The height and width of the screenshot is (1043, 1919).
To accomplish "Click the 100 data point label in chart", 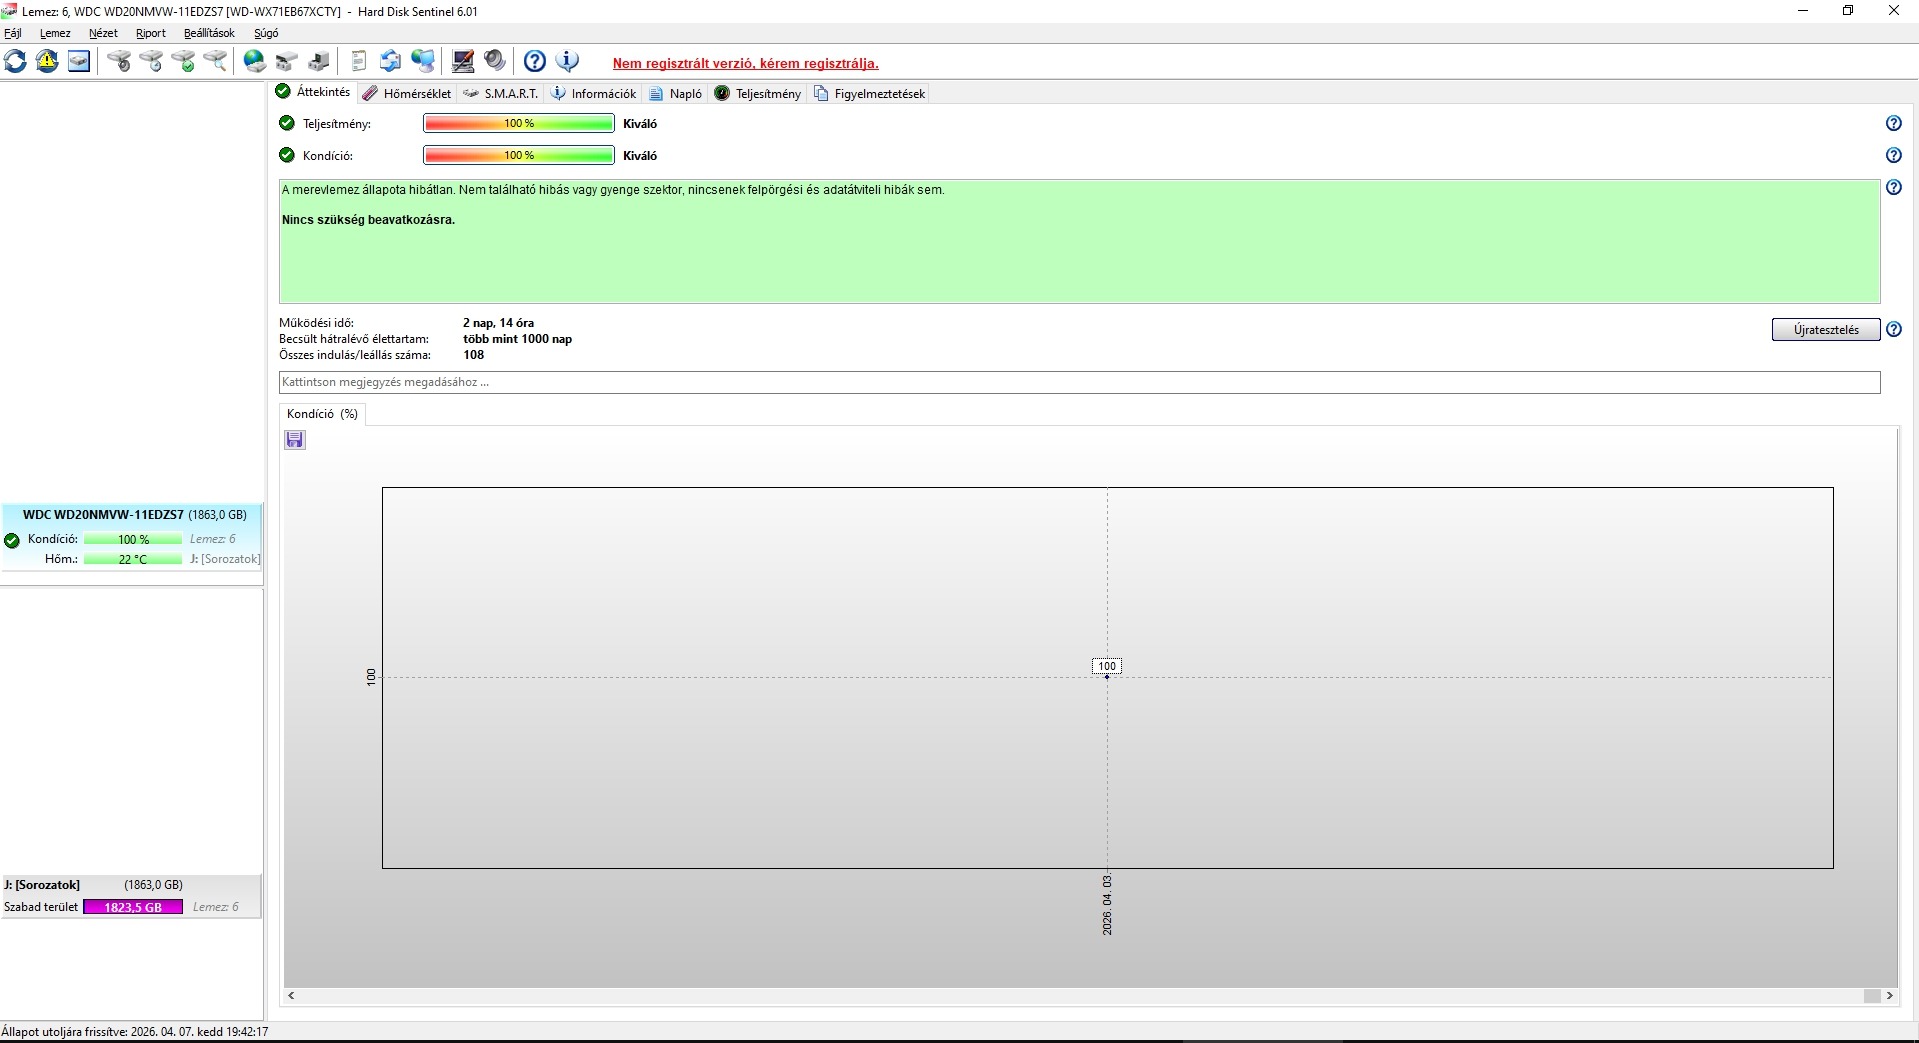I will pyautogui.click(x=1107, y=666).
